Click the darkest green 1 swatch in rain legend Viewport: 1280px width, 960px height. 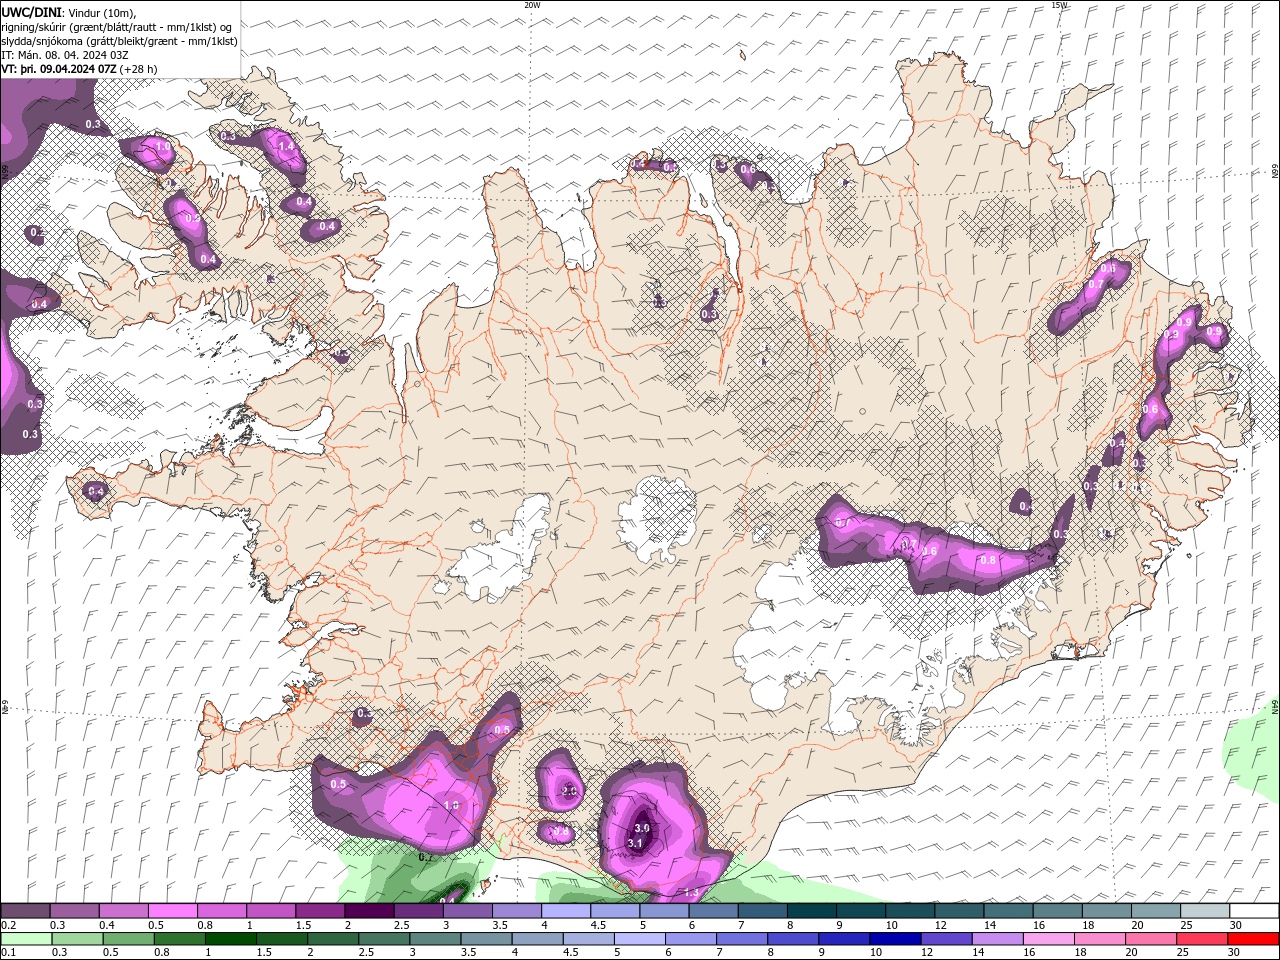(230, 939)
